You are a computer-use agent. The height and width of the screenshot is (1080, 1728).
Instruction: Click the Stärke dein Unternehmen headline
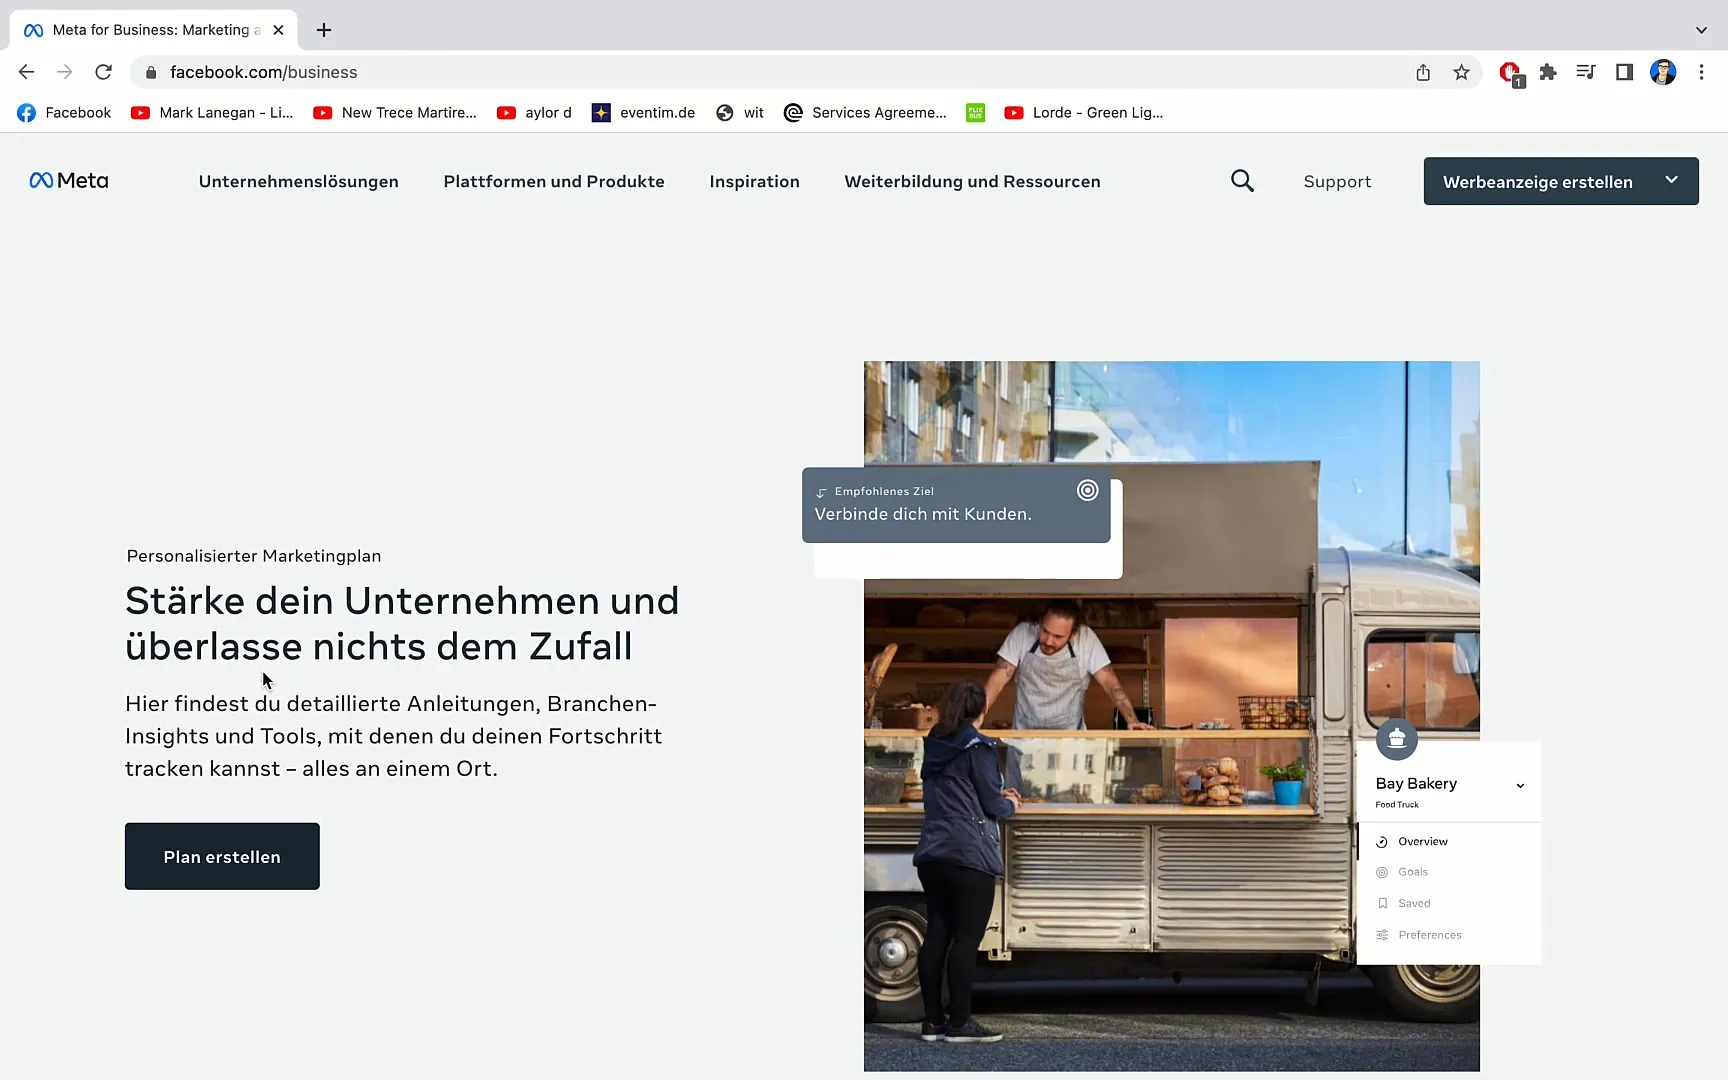pos(402,623)
